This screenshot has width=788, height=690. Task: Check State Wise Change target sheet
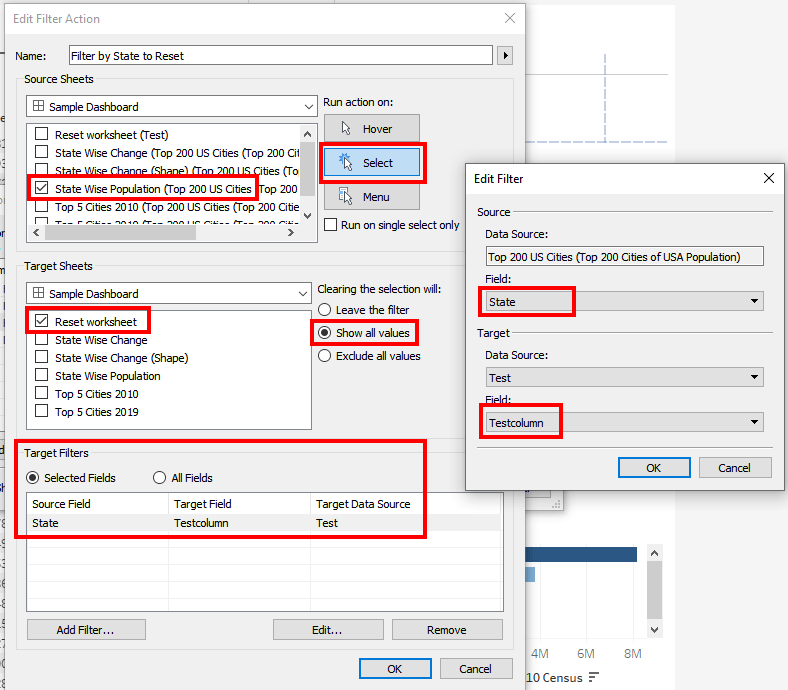pyautogui.click(x=42, y=339)
